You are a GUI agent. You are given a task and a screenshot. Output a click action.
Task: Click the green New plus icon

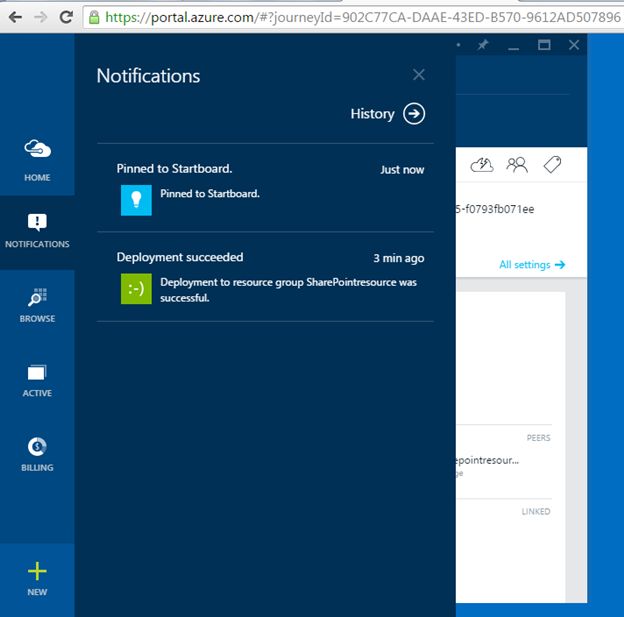point(37,571)
